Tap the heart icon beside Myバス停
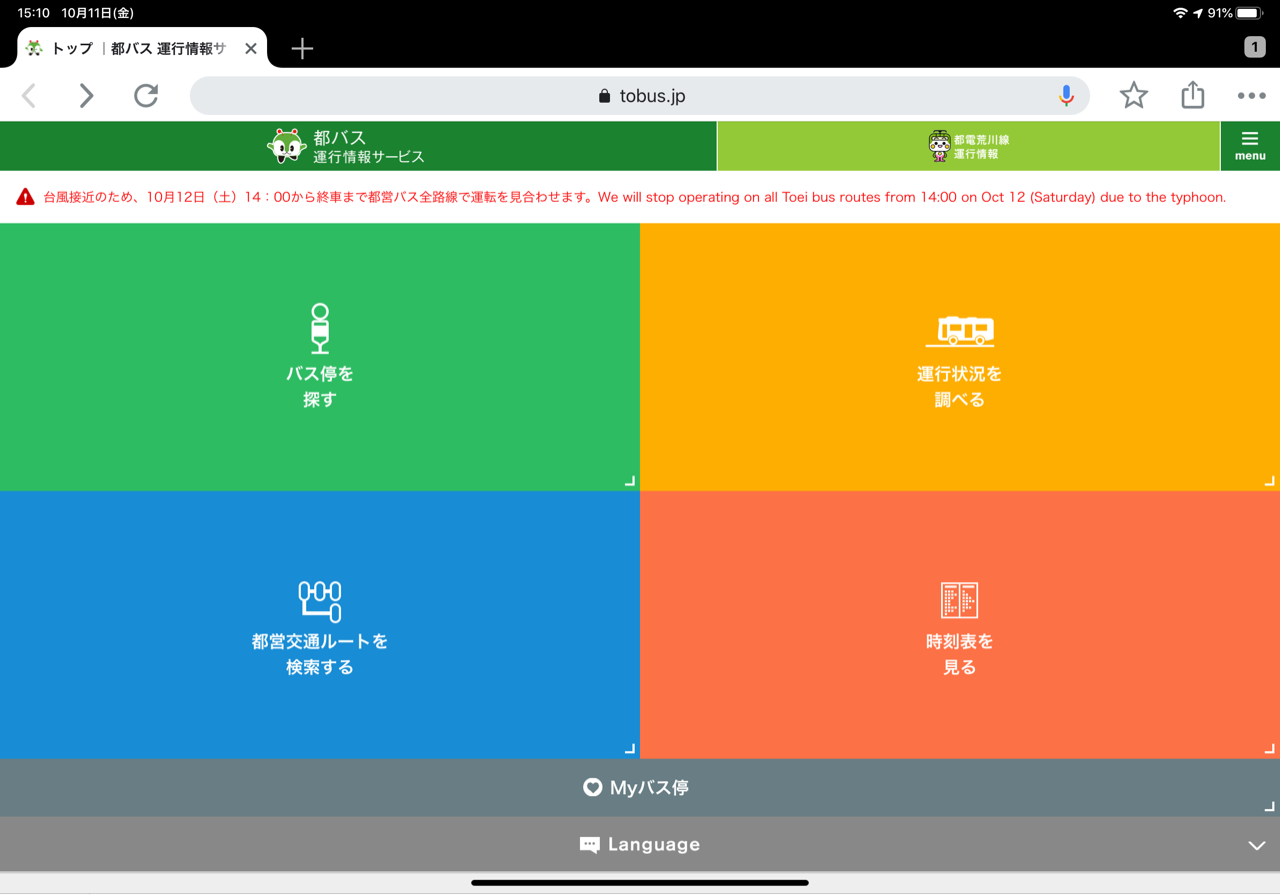The image size is (1280, 895). point(593,788)
